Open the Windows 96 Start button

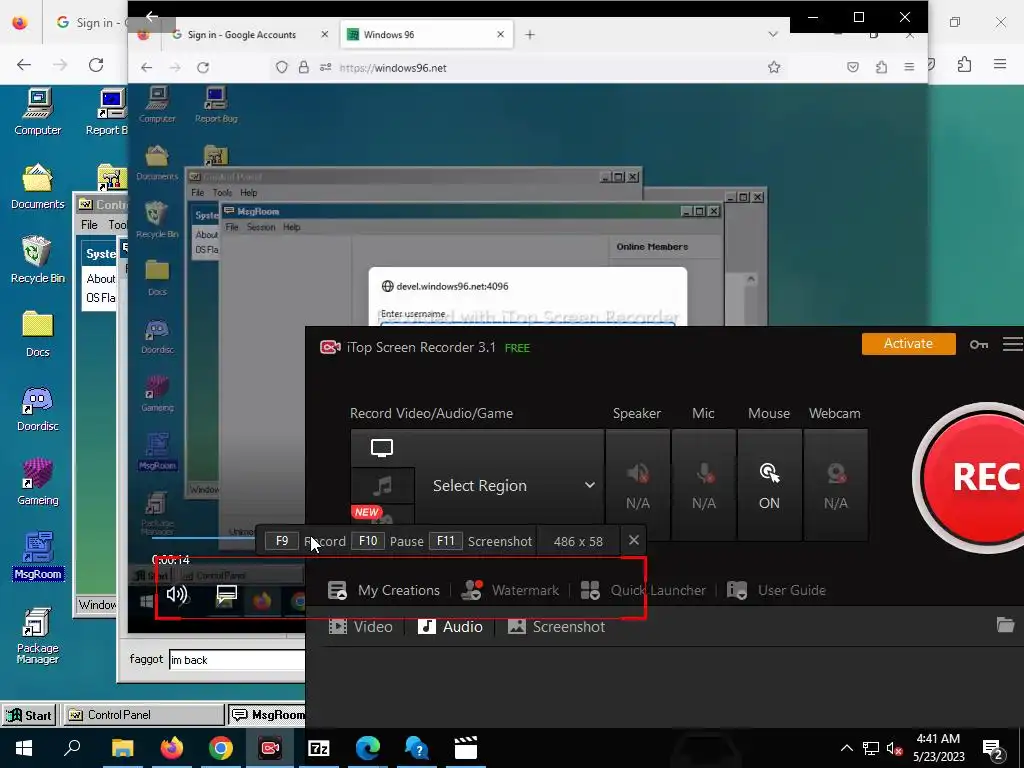click(x=29, y=715)
